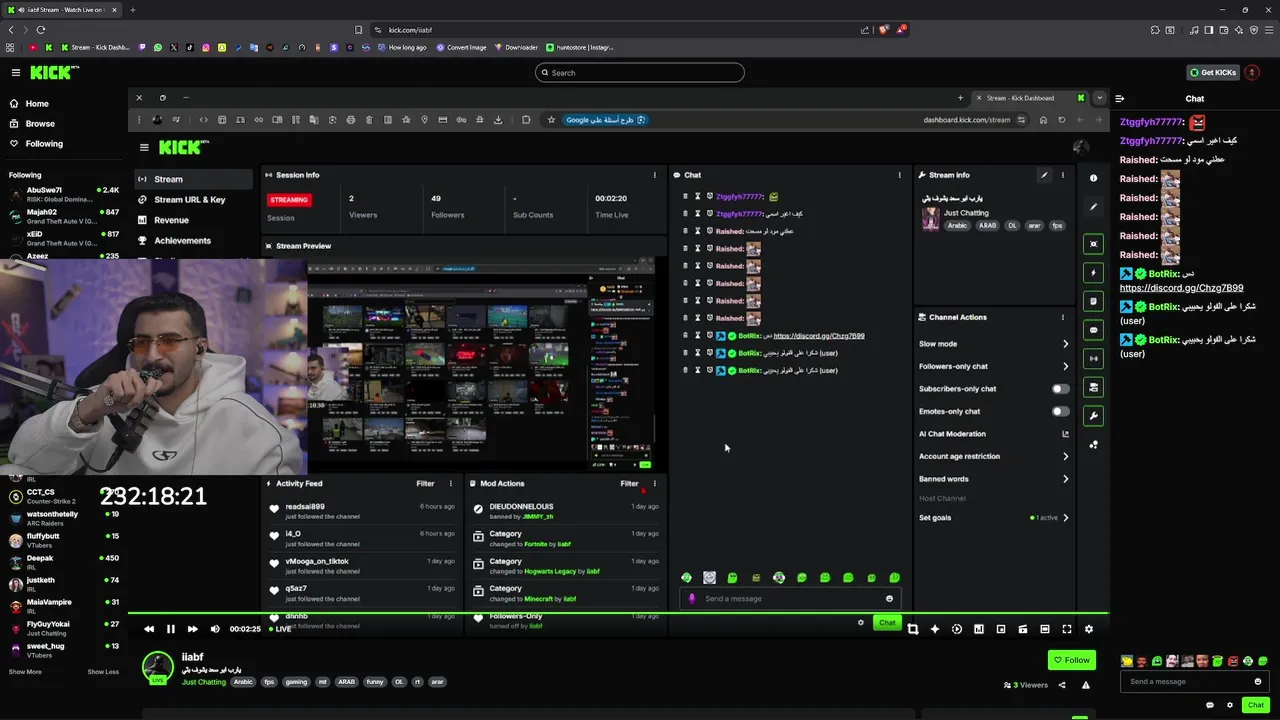This screenshot has width=1280, height=720.
Task: Open Stream info three-dot menu
Action: 1062,175
